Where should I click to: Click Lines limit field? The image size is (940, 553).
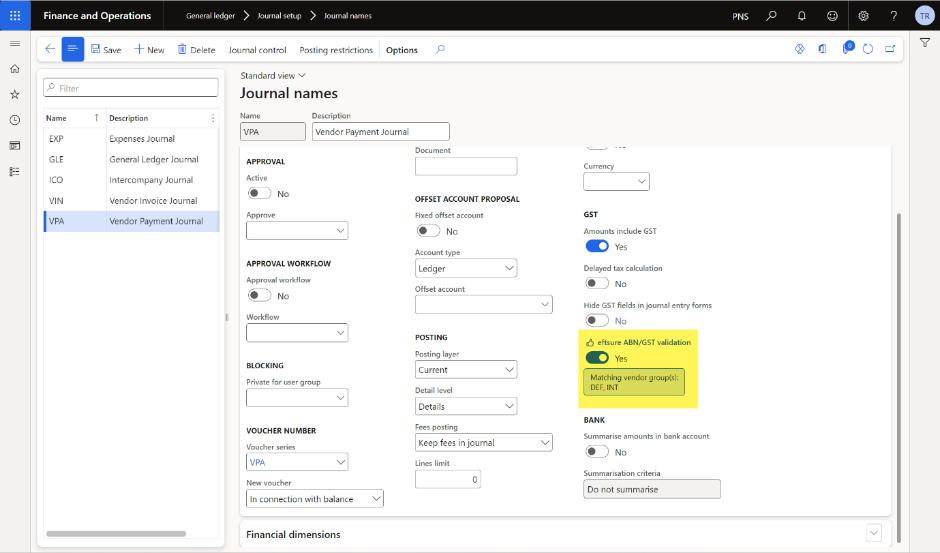tap(448, 479)
